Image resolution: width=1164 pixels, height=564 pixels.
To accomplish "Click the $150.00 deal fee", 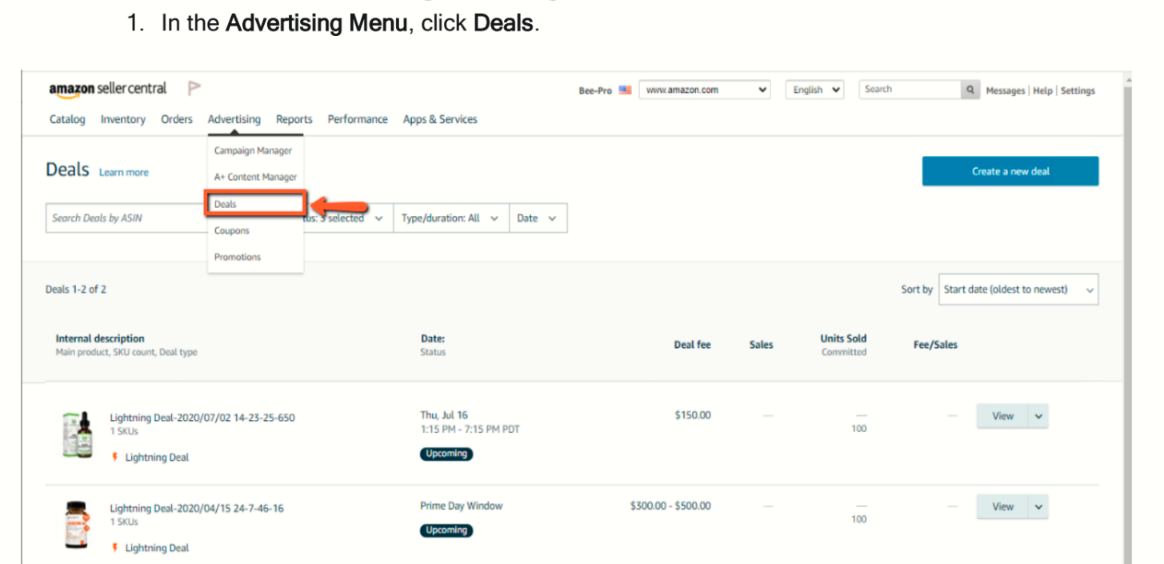I will click(x=693, y=415).
